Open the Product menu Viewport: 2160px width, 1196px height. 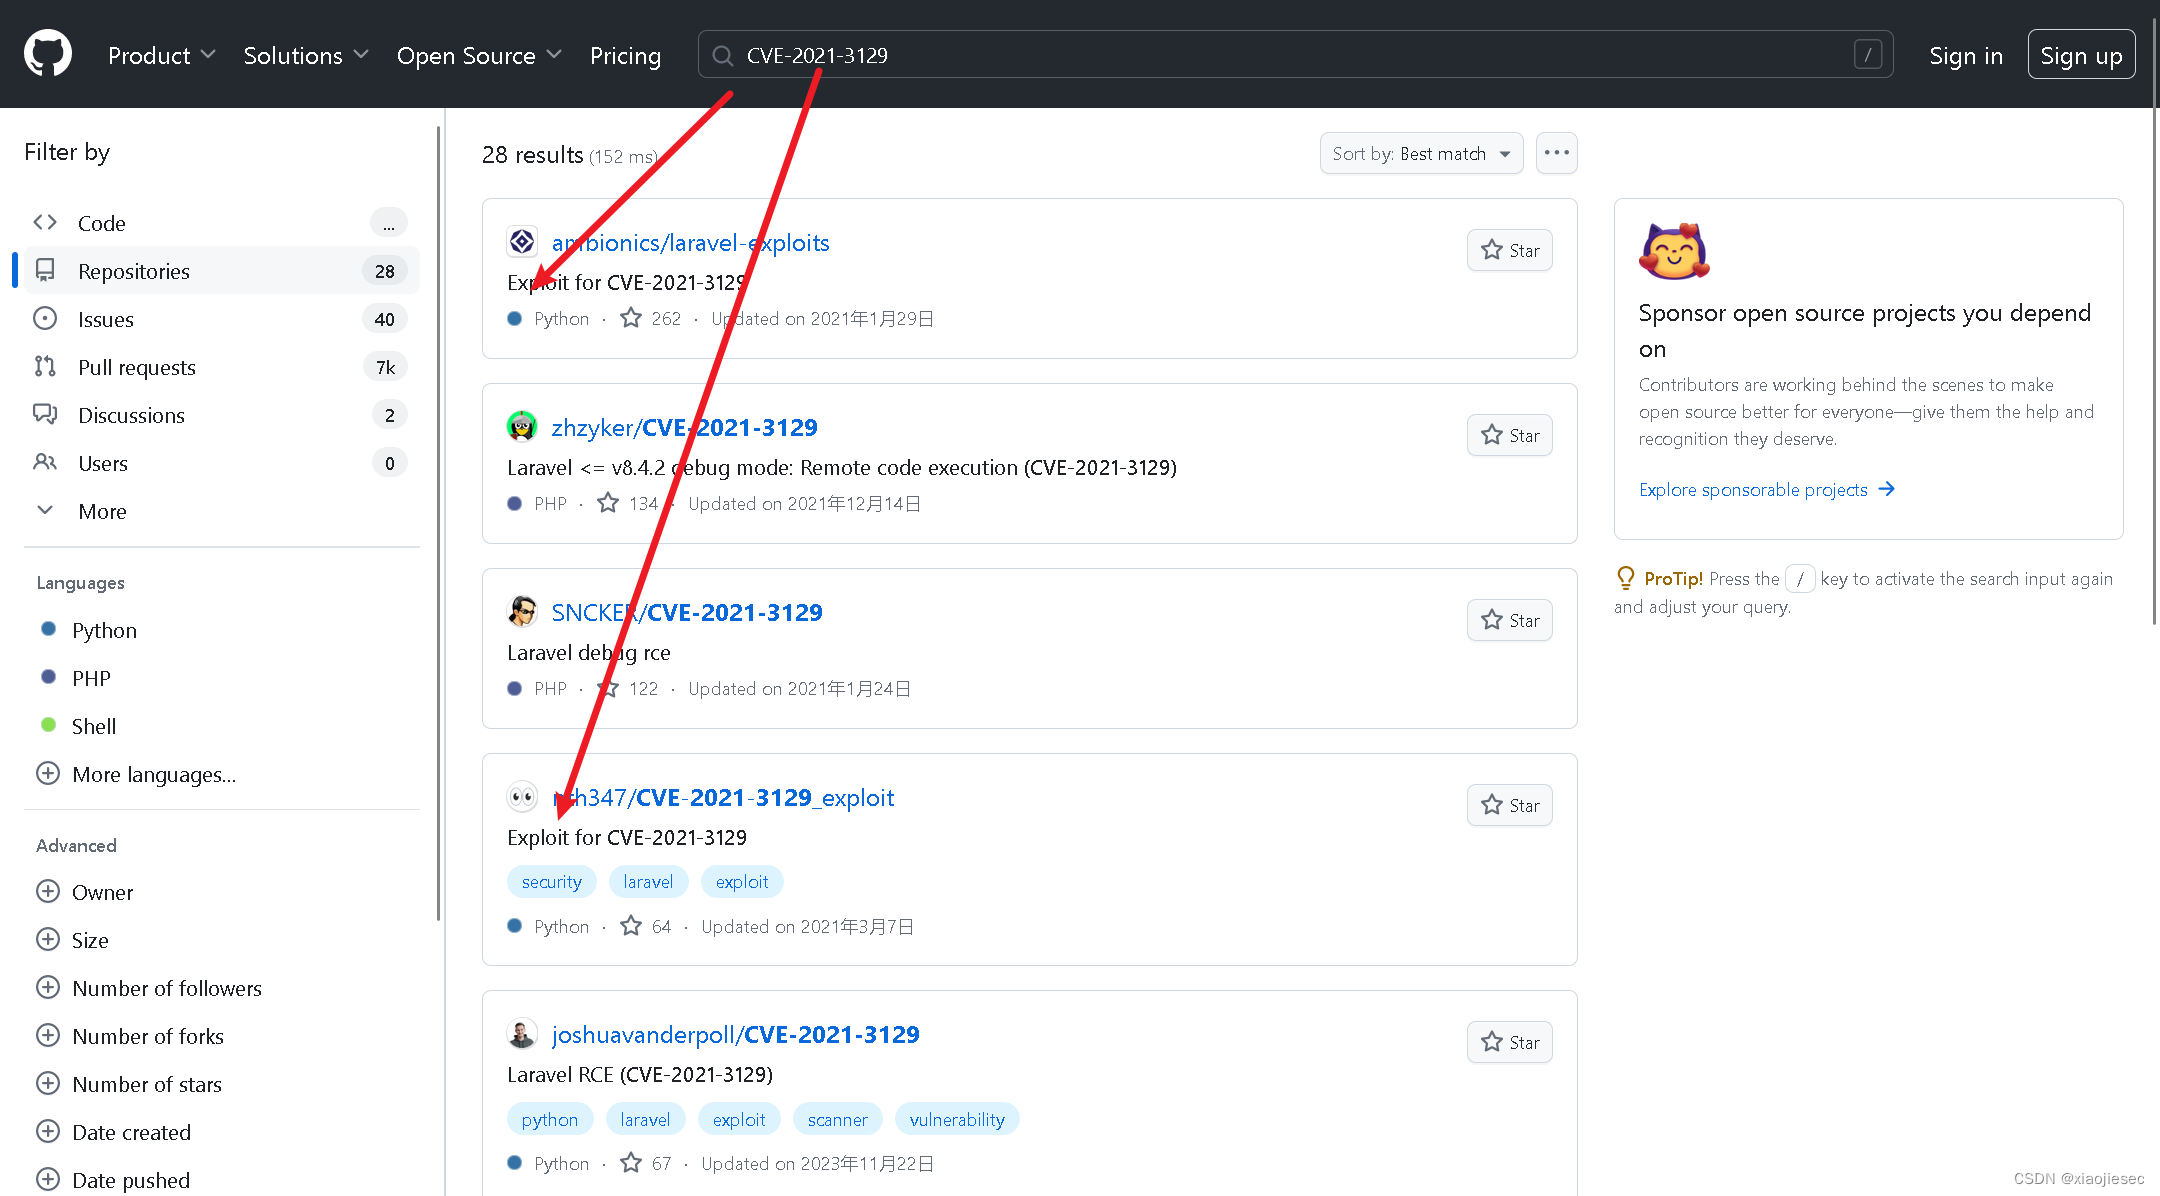click(x=160, y=55)
